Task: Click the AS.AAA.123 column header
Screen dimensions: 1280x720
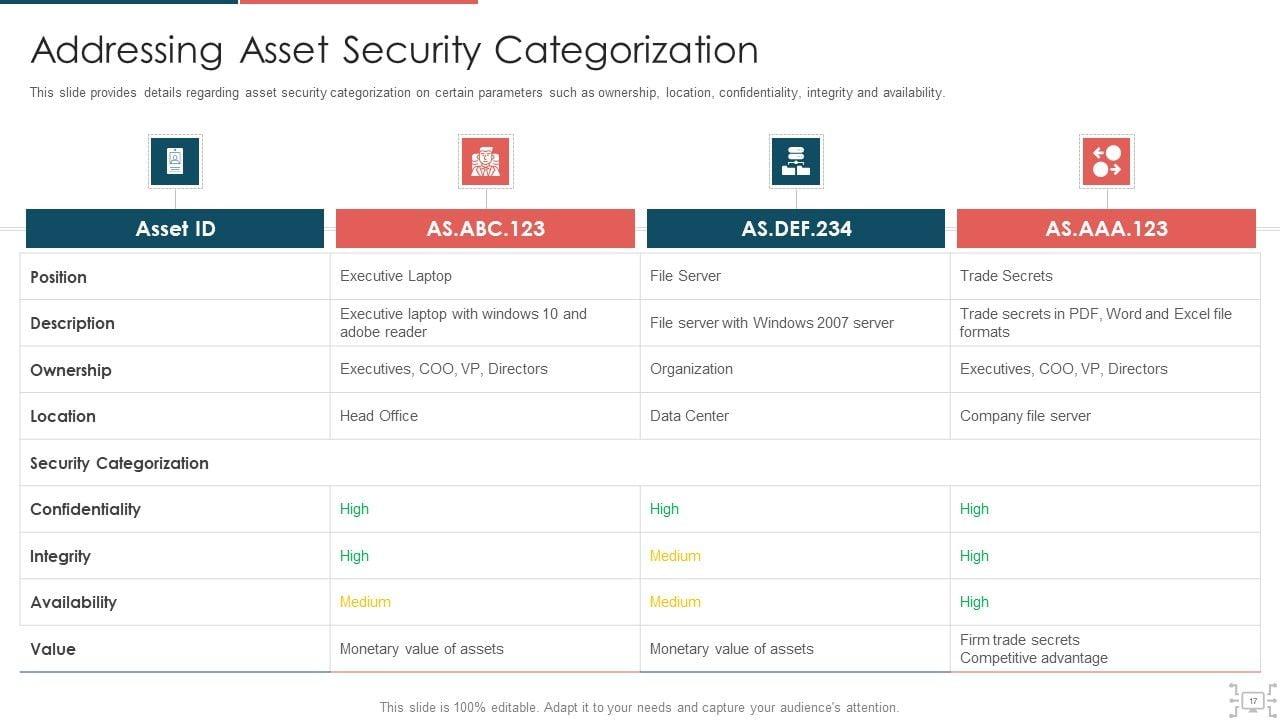Action: pyautogui.click(x=1106, y=229)
